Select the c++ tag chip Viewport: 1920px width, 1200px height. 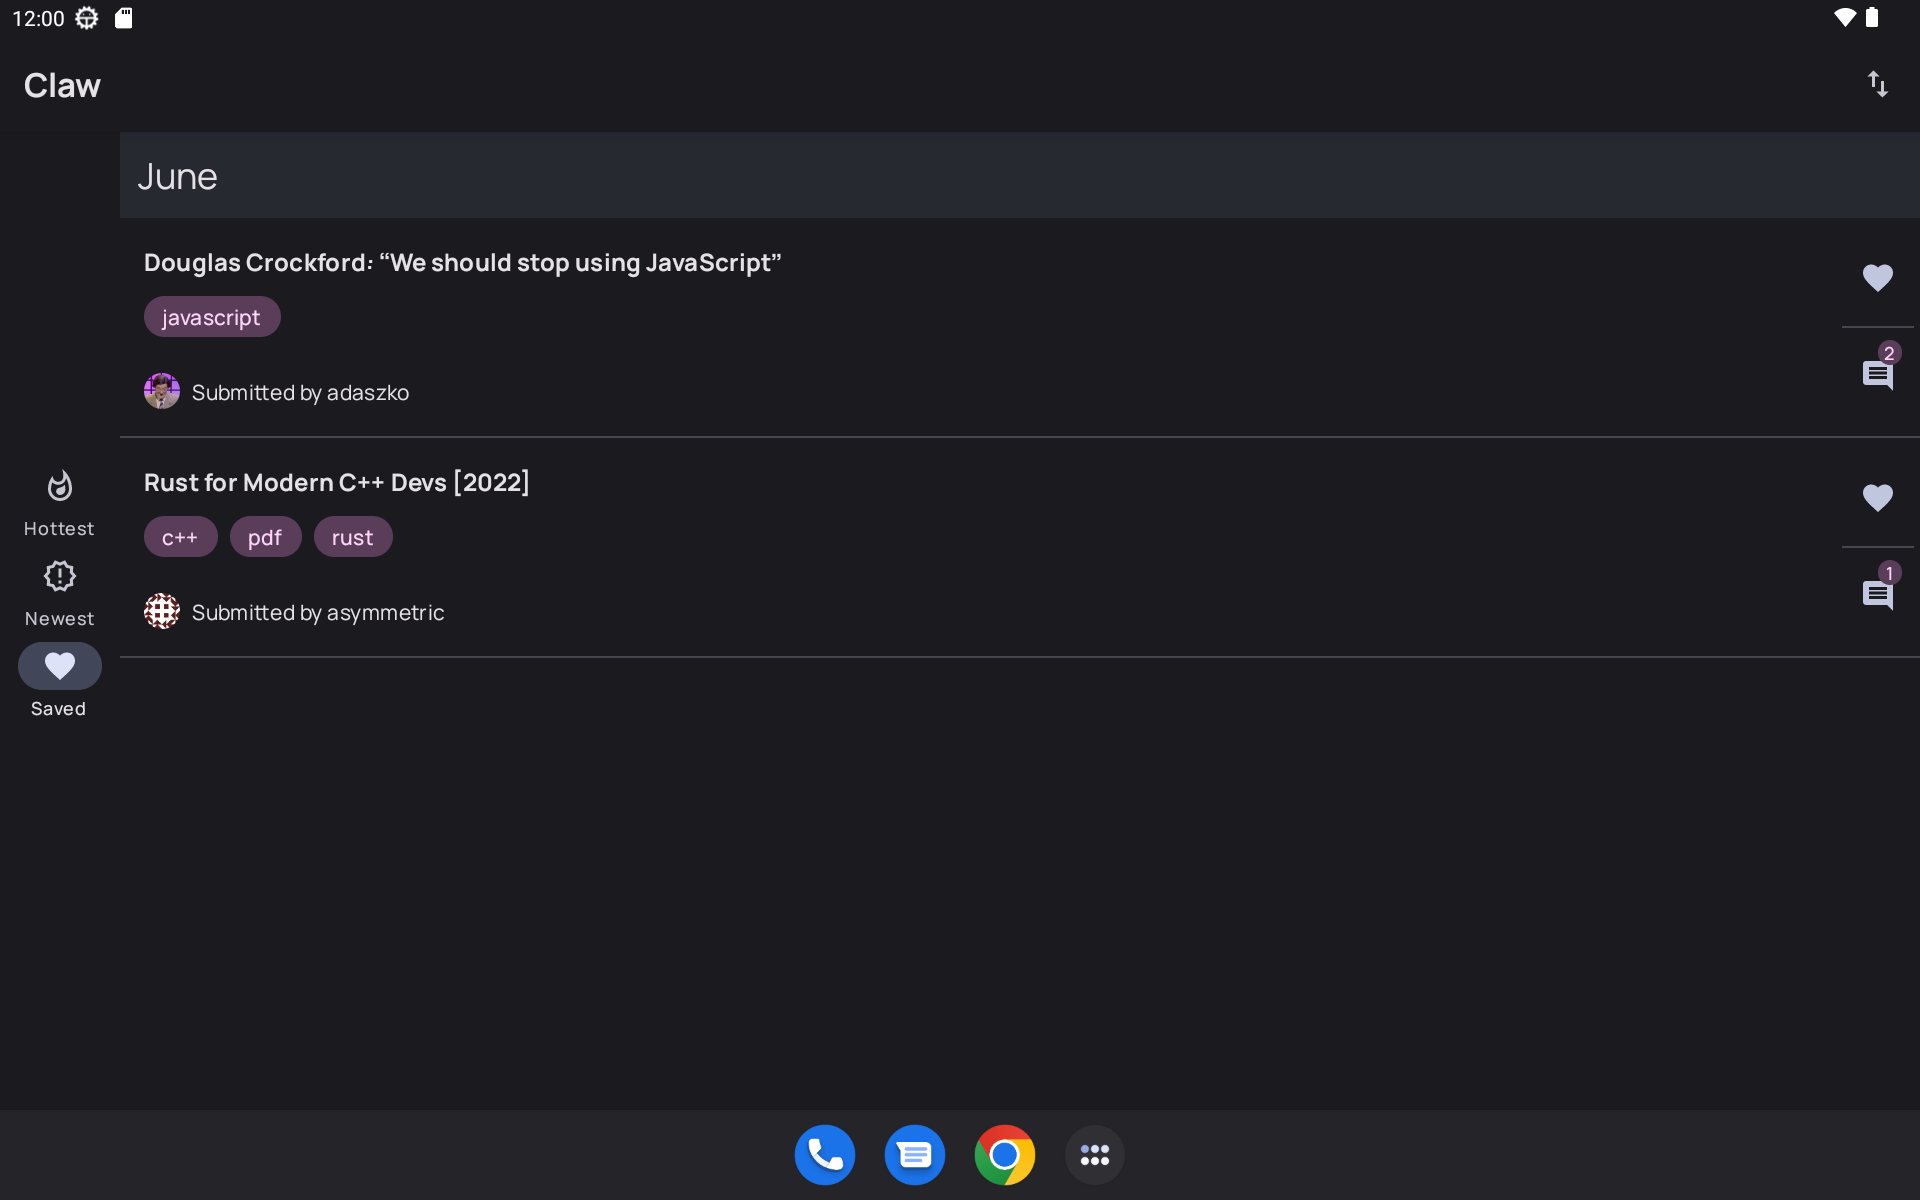180,537
